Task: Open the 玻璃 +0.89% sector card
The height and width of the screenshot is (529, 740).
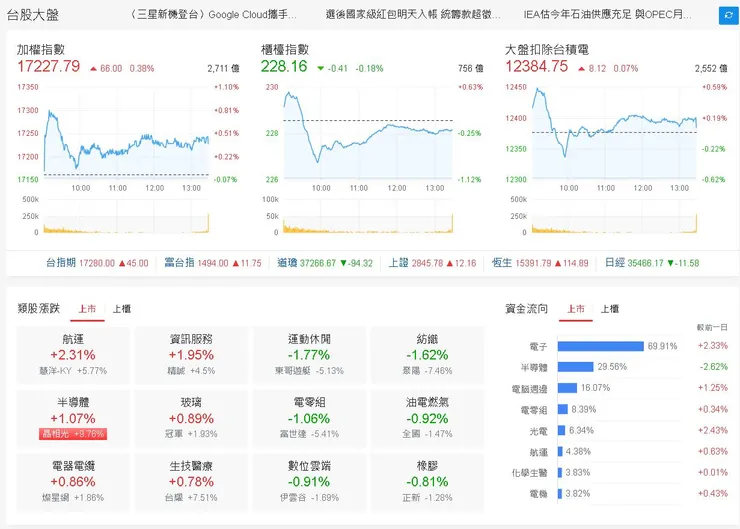Action: coord(191,419)
